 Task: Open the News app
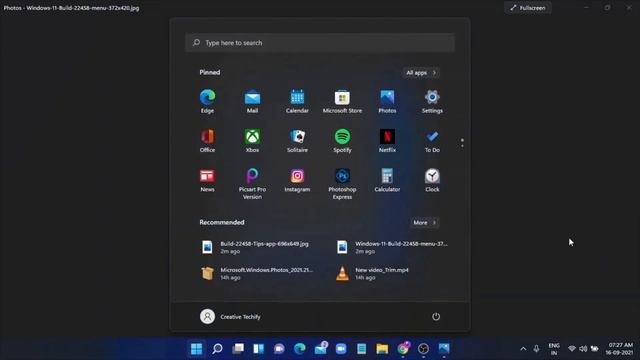pos(207,180)
